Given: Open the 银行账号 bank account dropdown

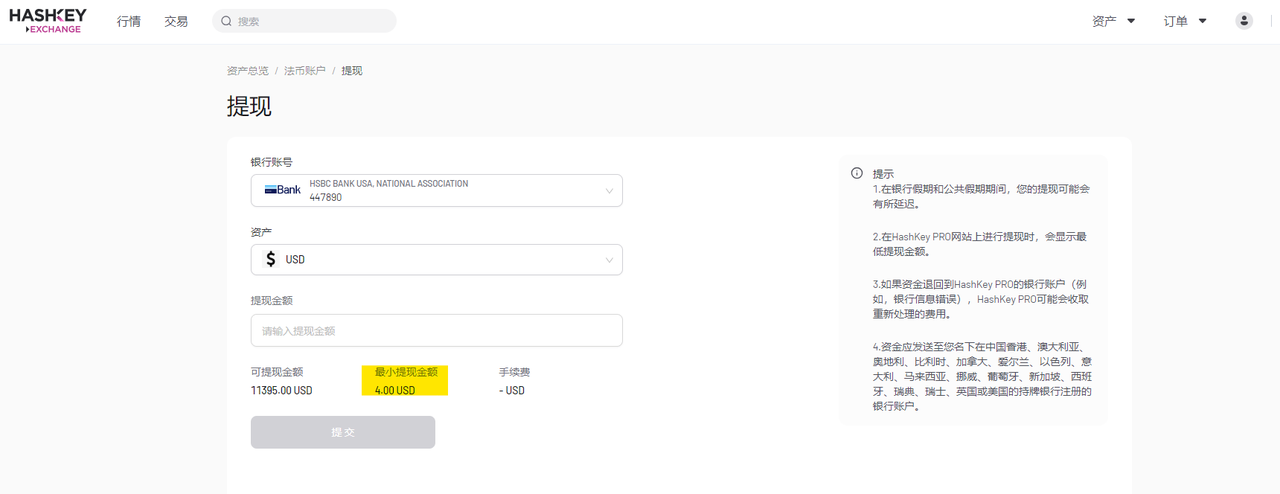Looking at the screenshot, I should (437, 190).
